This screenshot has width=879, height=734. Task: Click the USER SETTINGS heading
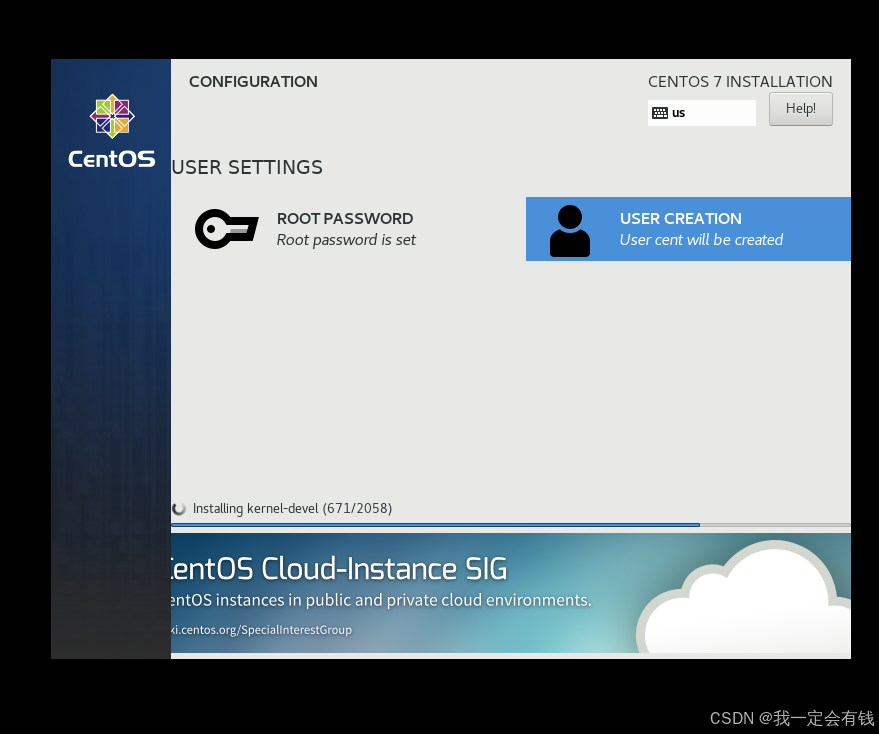coord(247,167)
